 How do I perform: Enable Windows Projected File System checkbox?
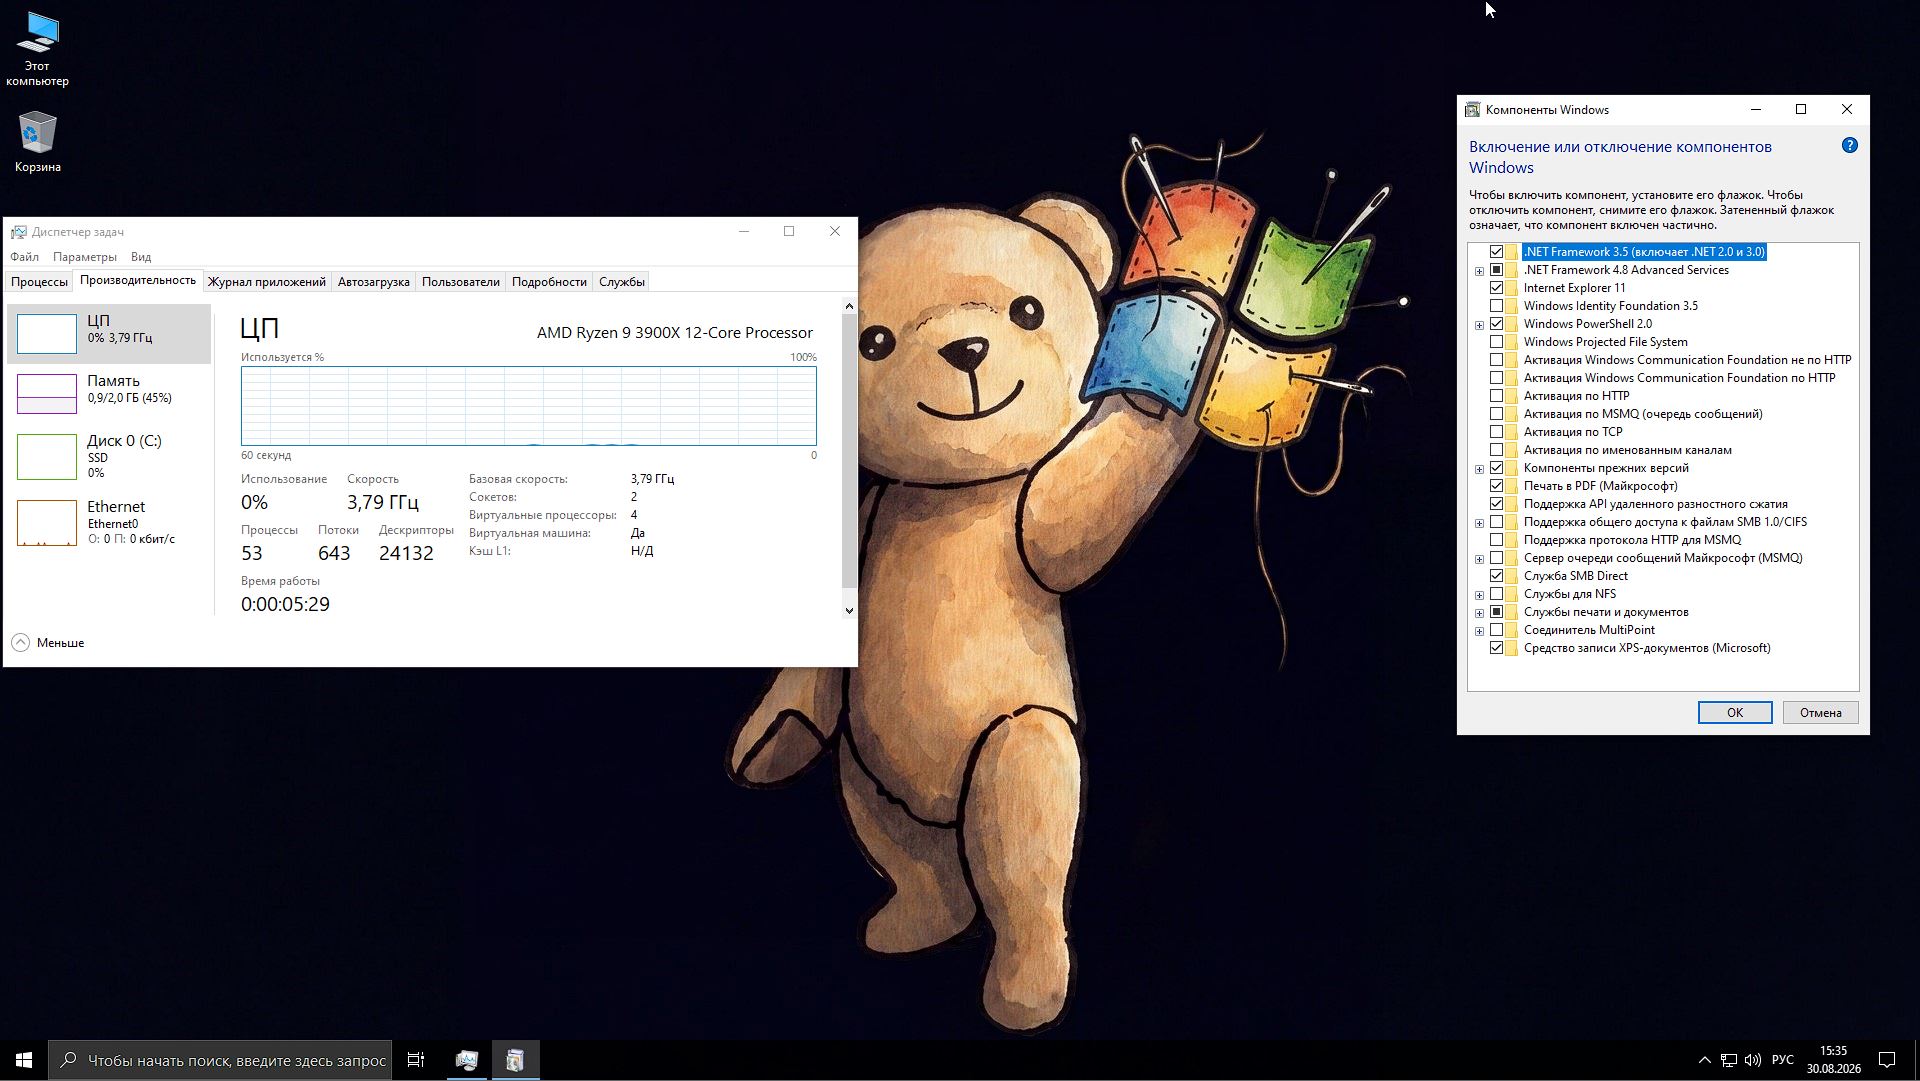pos(1496,342)
